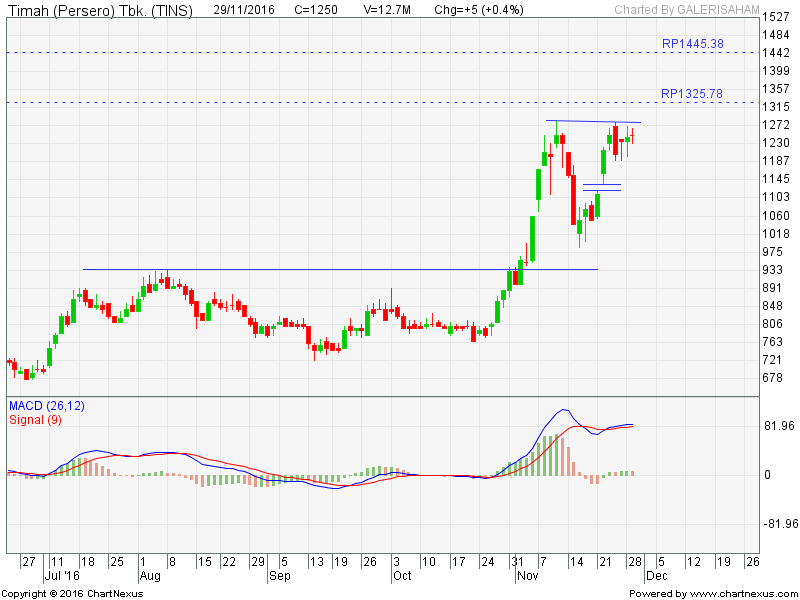Viewport: 800px width, 600px height.
Task: Select the Nov month marker on the time axis
Action: pos(527,577)
